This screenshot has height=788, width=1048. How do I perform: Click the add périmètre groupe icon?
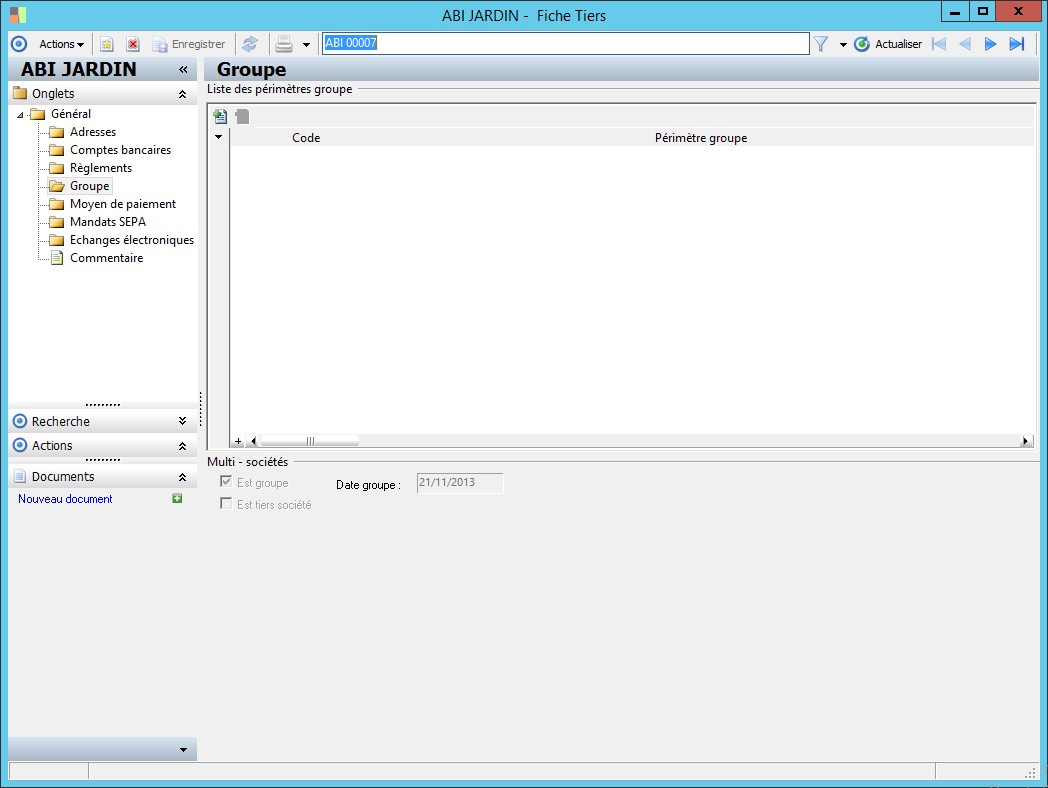click(220, 116)
